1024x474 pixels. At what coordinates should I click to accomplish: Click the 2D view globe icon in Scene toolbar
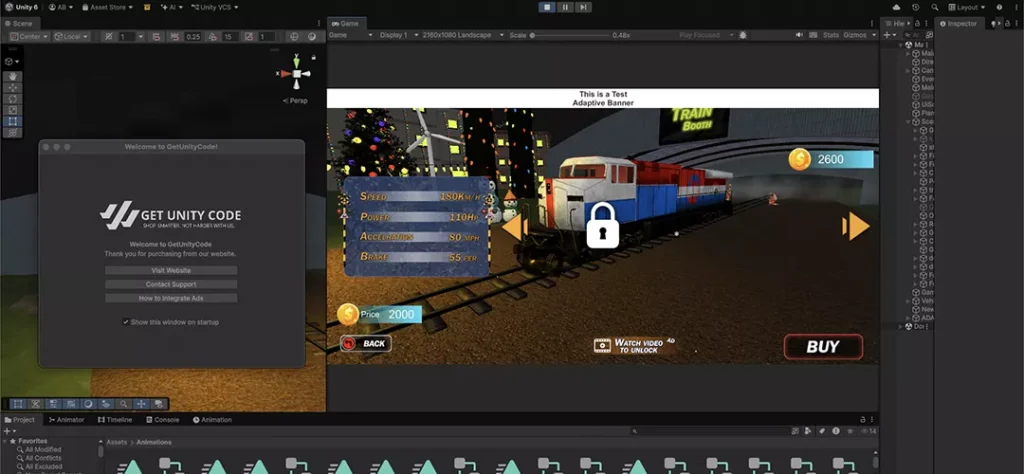pyautogui.click(x=294, y=37)
